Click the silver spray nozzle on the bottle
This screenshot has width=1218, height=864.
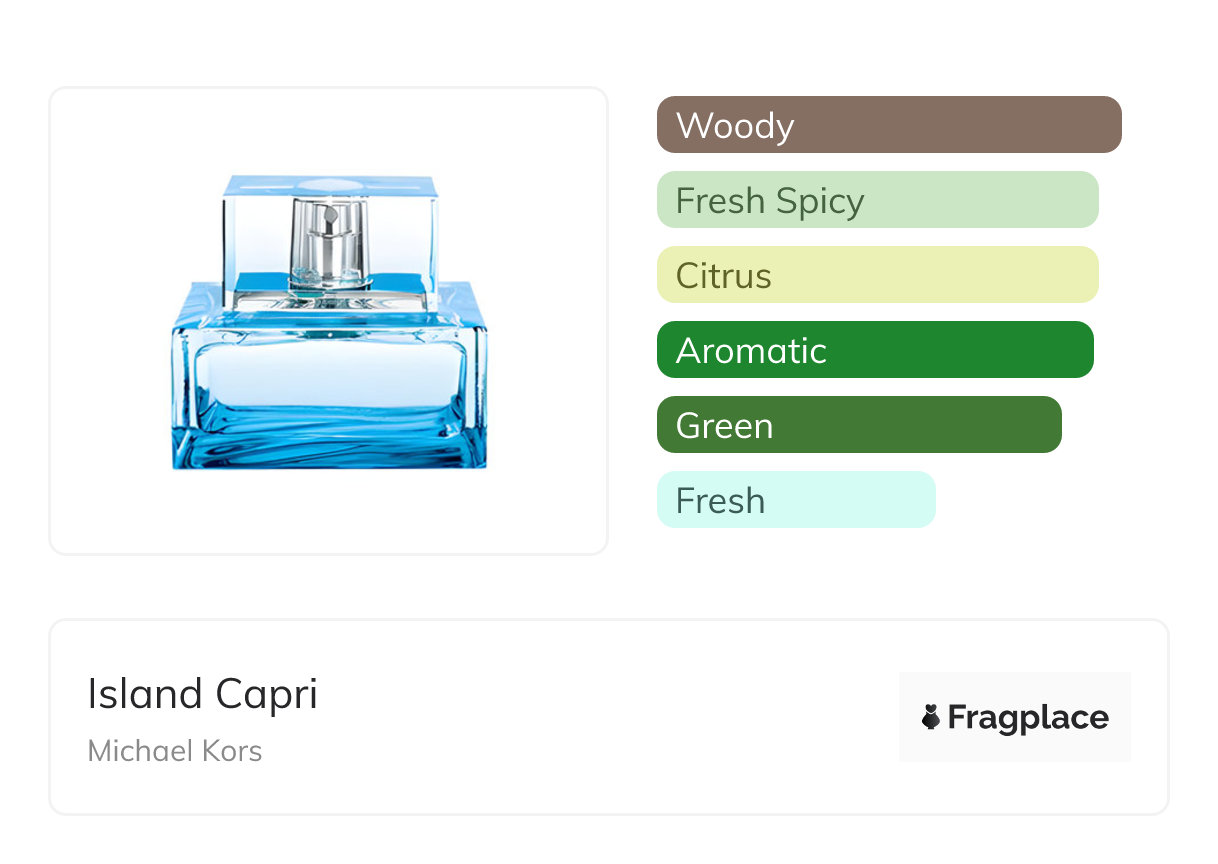(325, 240)
